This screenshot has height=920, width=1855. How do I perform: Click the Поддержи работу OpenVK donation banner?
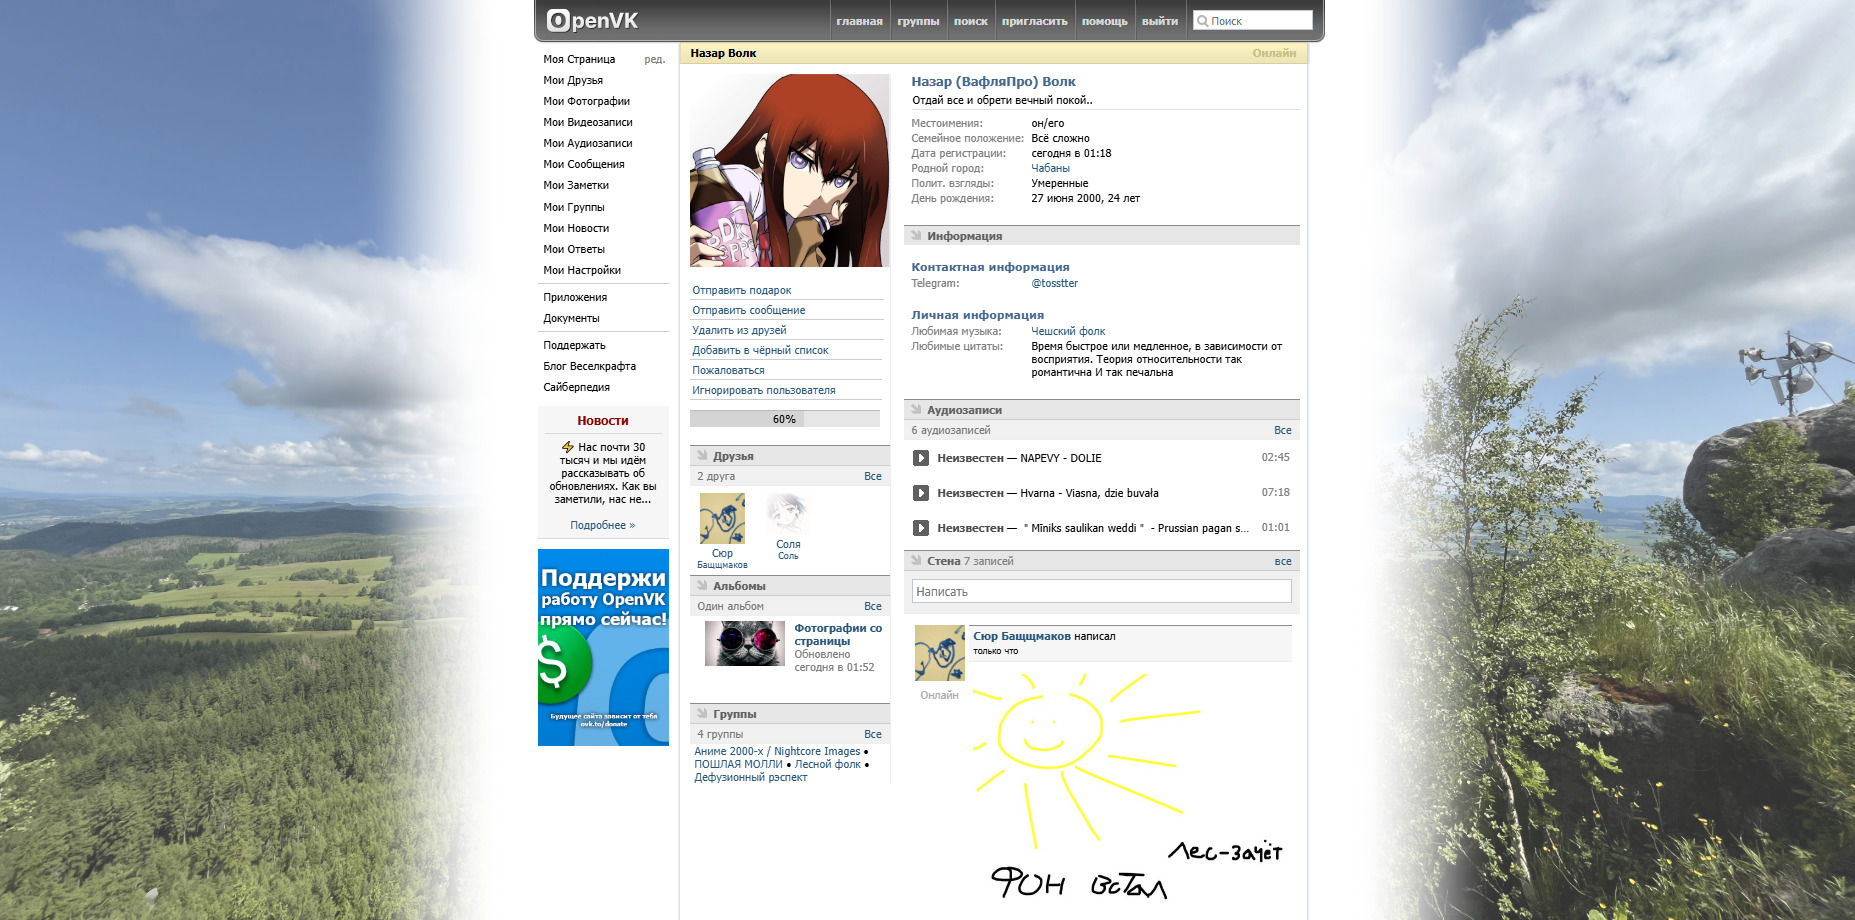coord(603,647)
